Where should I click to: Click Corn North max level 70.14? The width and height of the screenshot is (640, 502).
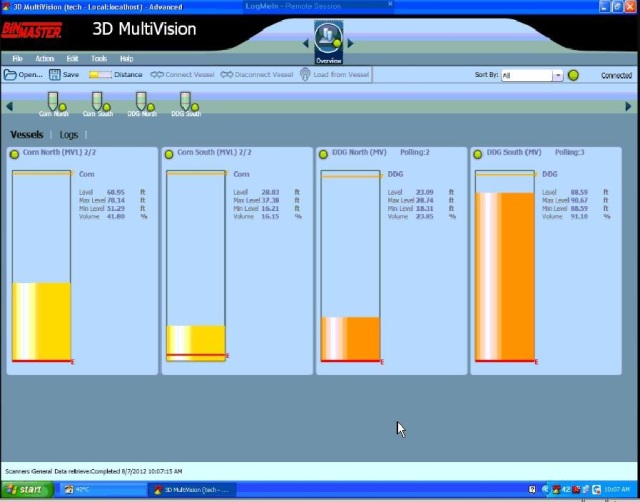(x=116, y=200)
